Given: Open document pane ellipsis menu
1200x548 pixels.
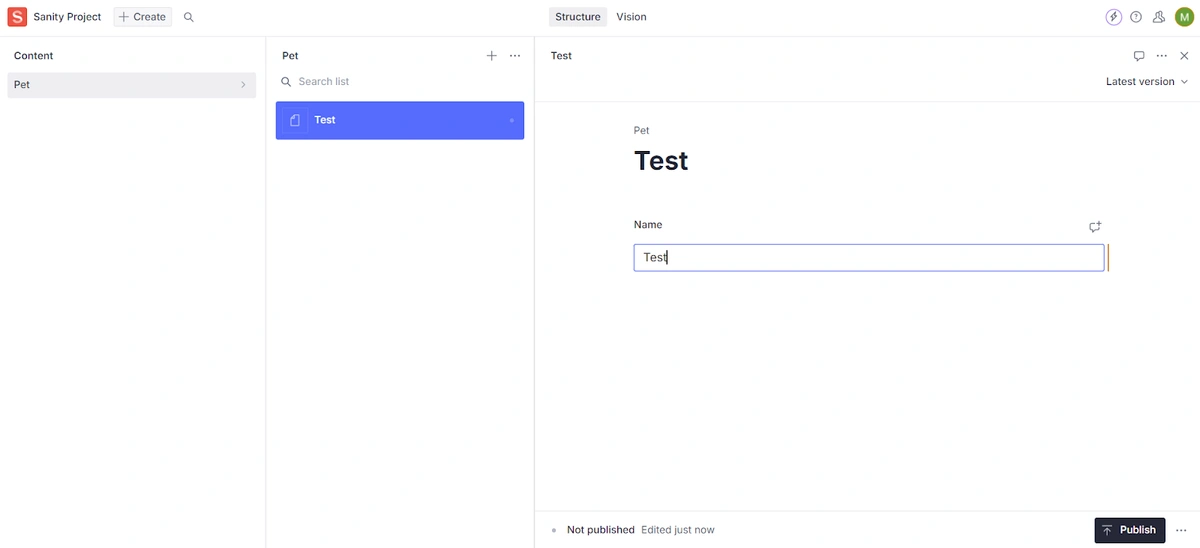Looking at the screenshot, I should (1162, 56).
